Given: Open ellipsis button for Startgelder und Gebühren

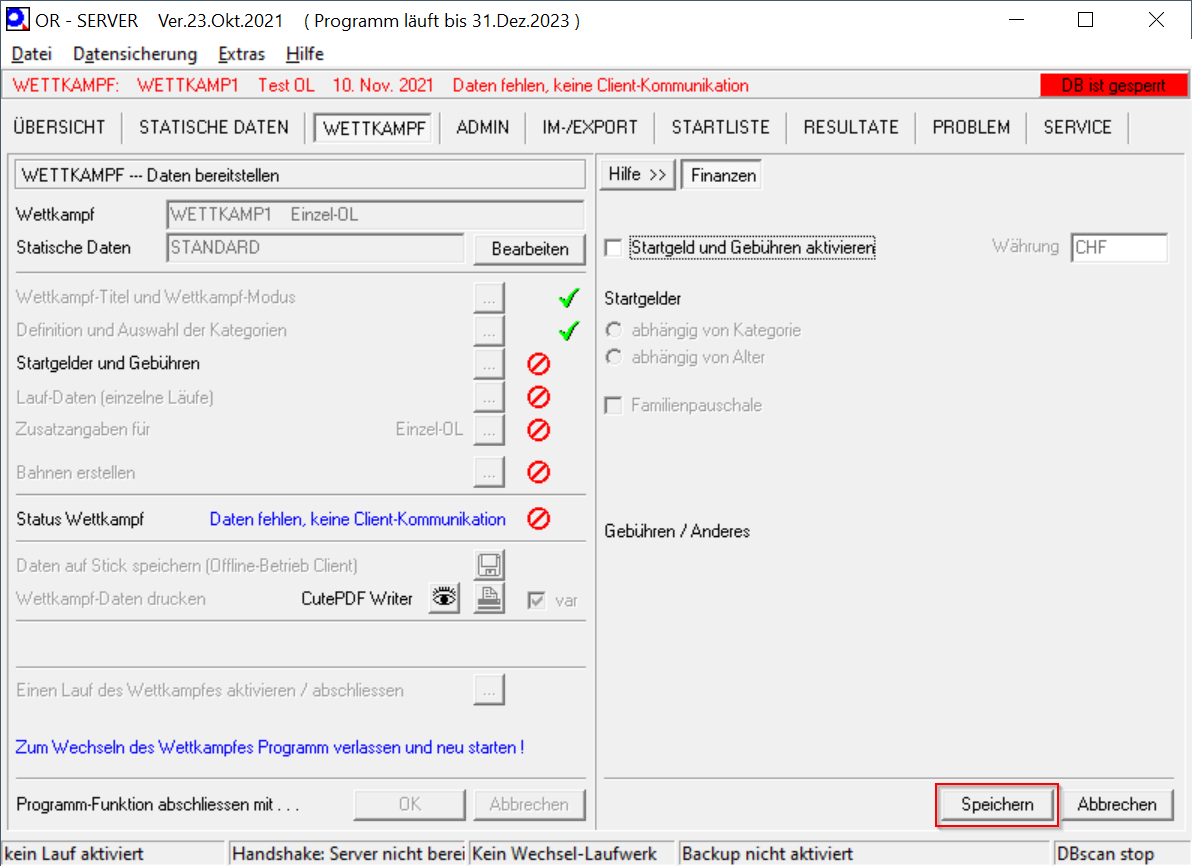Looking at the screenshot, I should tap(489, 364).
